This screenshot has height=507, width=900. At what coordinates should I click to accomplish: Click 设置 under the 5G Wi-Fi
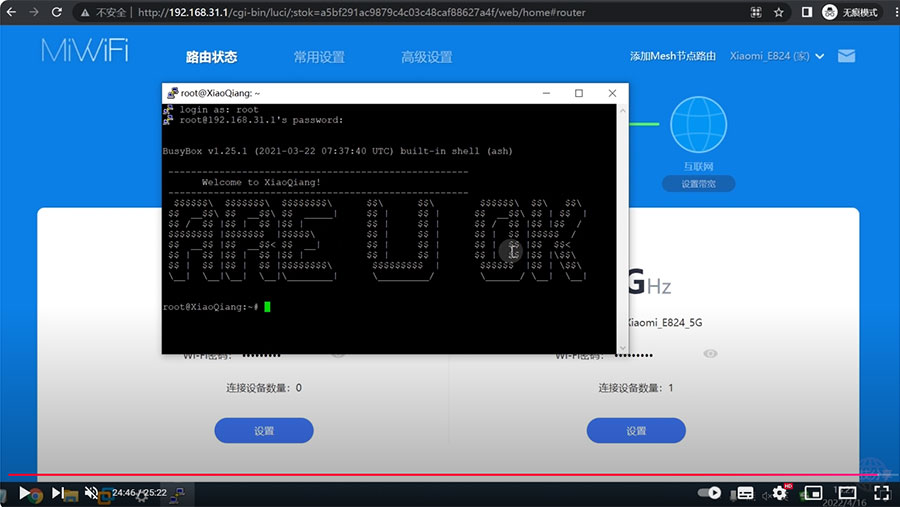coord(636,431)
